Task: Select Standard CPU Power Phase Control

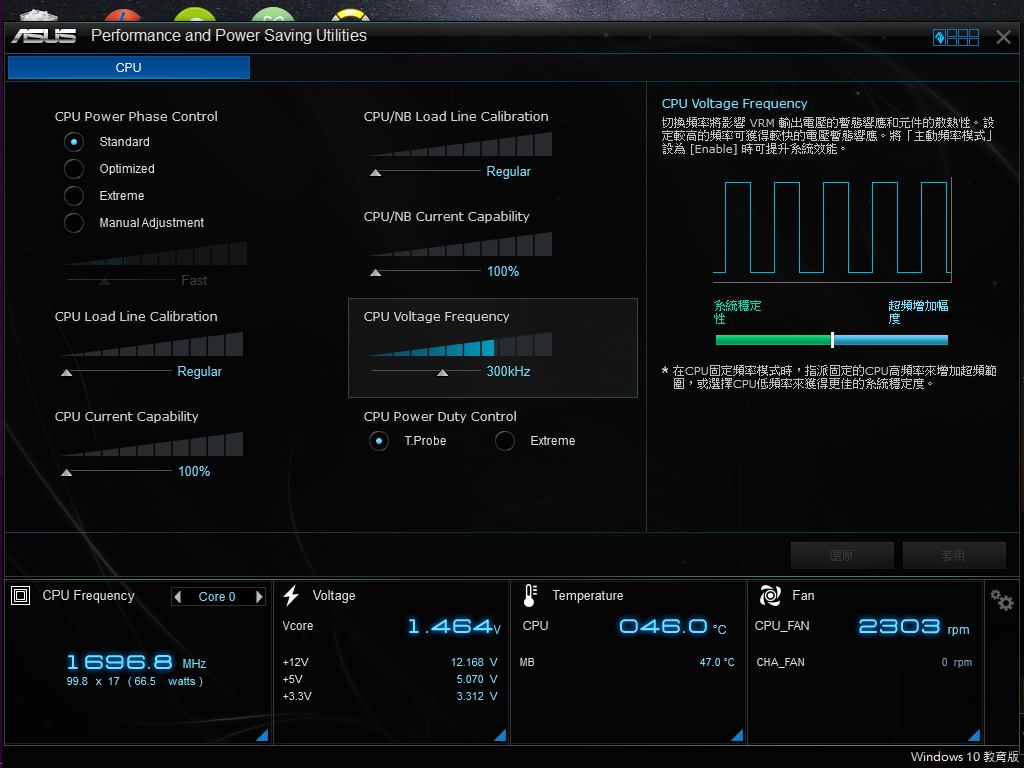Action: (74, 142)
